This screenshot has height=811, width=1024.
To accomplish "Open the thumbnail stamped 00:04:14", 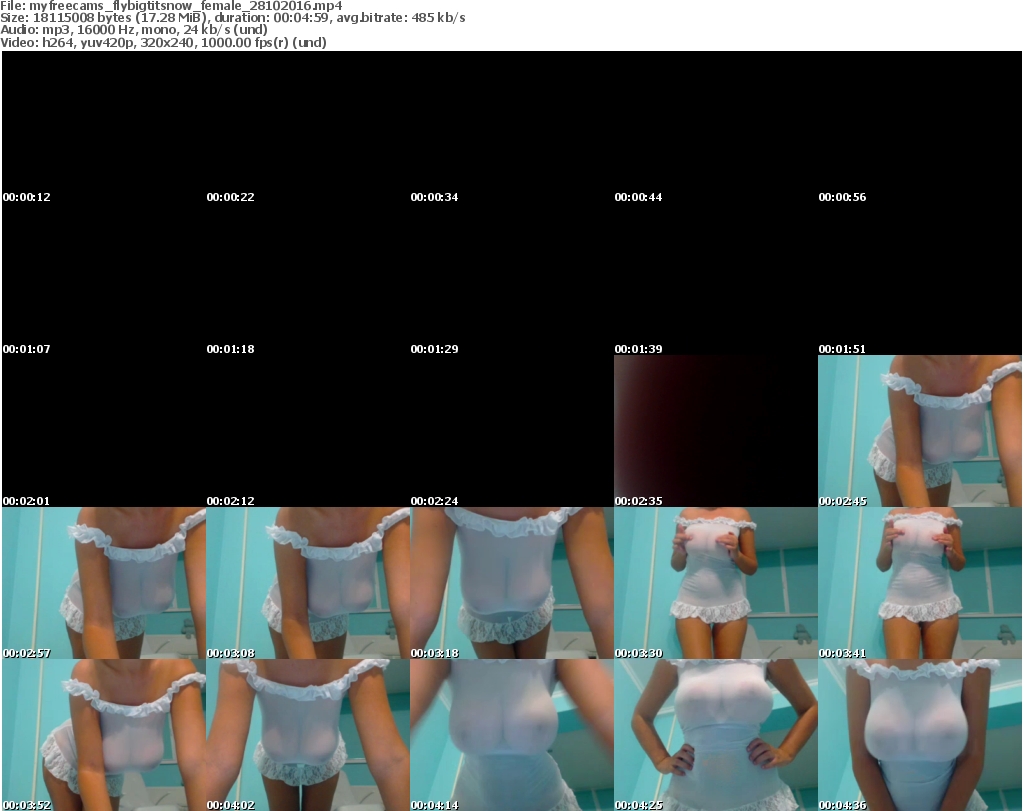I will coord(512,735).
